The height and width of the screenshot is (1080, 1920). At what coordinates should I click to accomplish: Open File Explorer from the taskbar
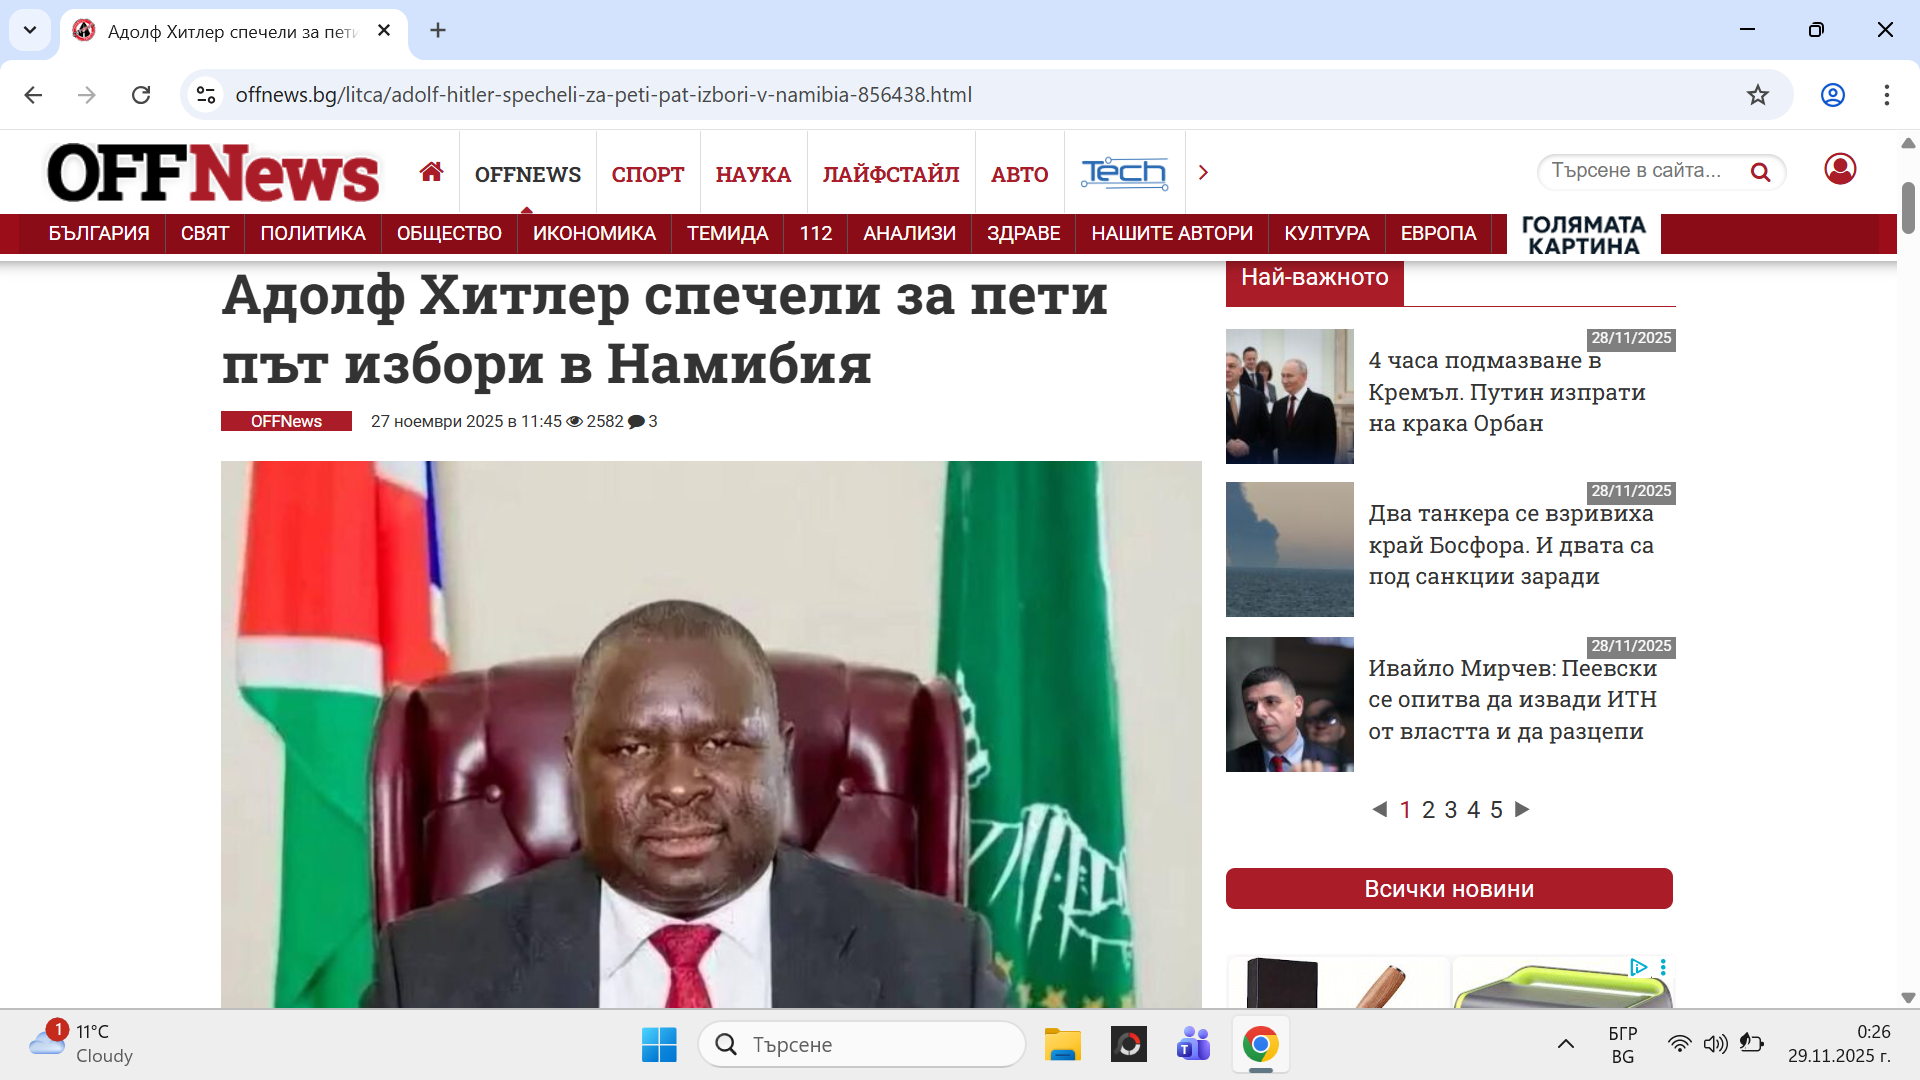tap(1062, 1045)
